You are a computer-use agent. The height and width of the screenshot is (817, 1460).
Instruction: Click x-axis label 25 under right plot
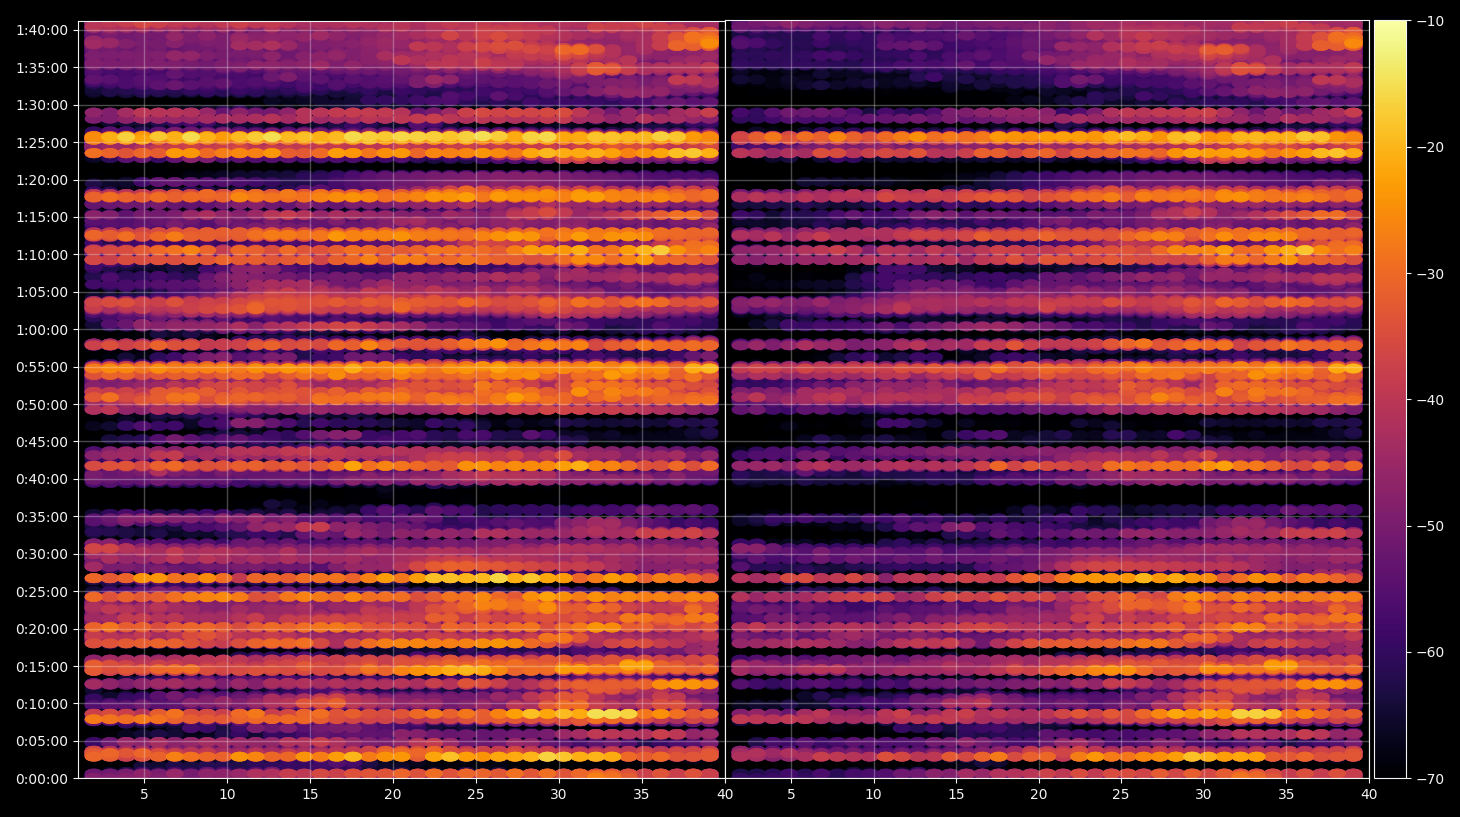(1121, 795)
